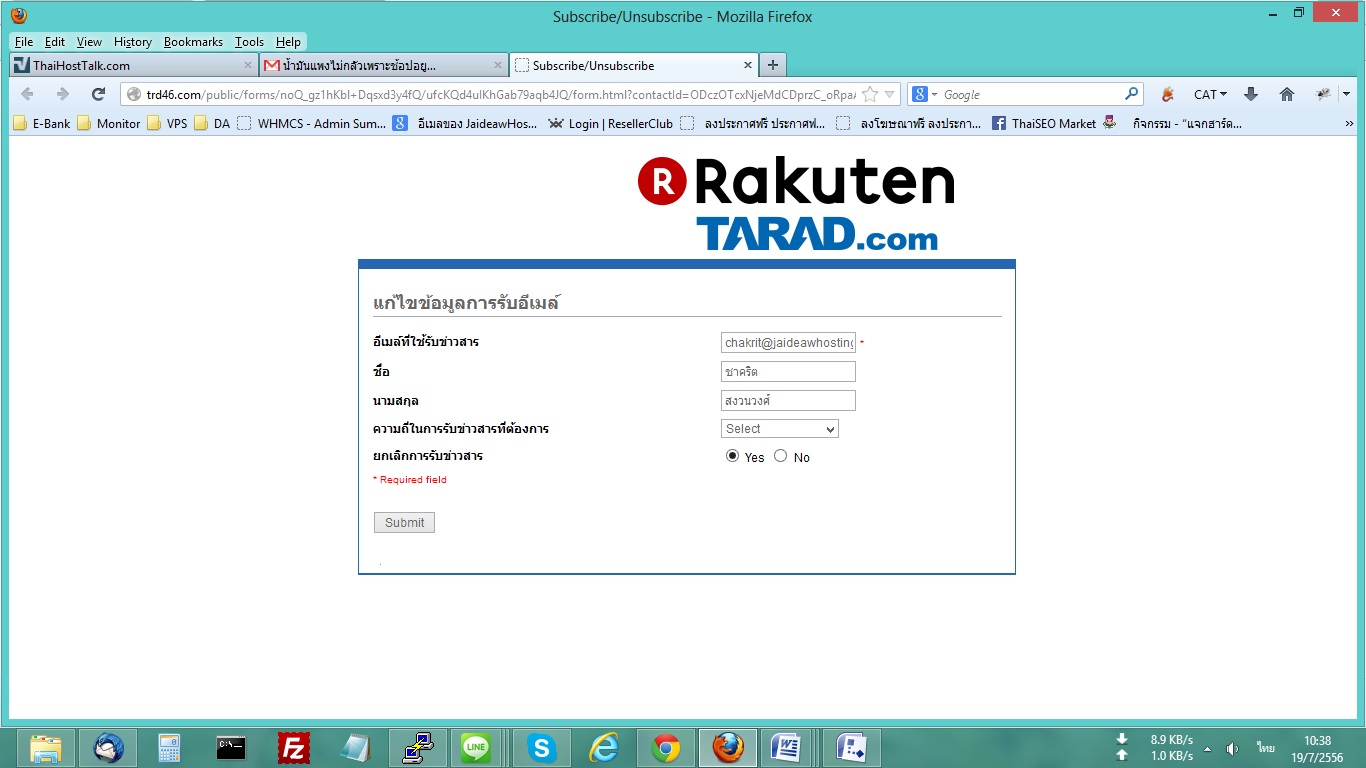This screenshot has width=1366, height=768.
Task: Open the History menu
Action: 133,42
